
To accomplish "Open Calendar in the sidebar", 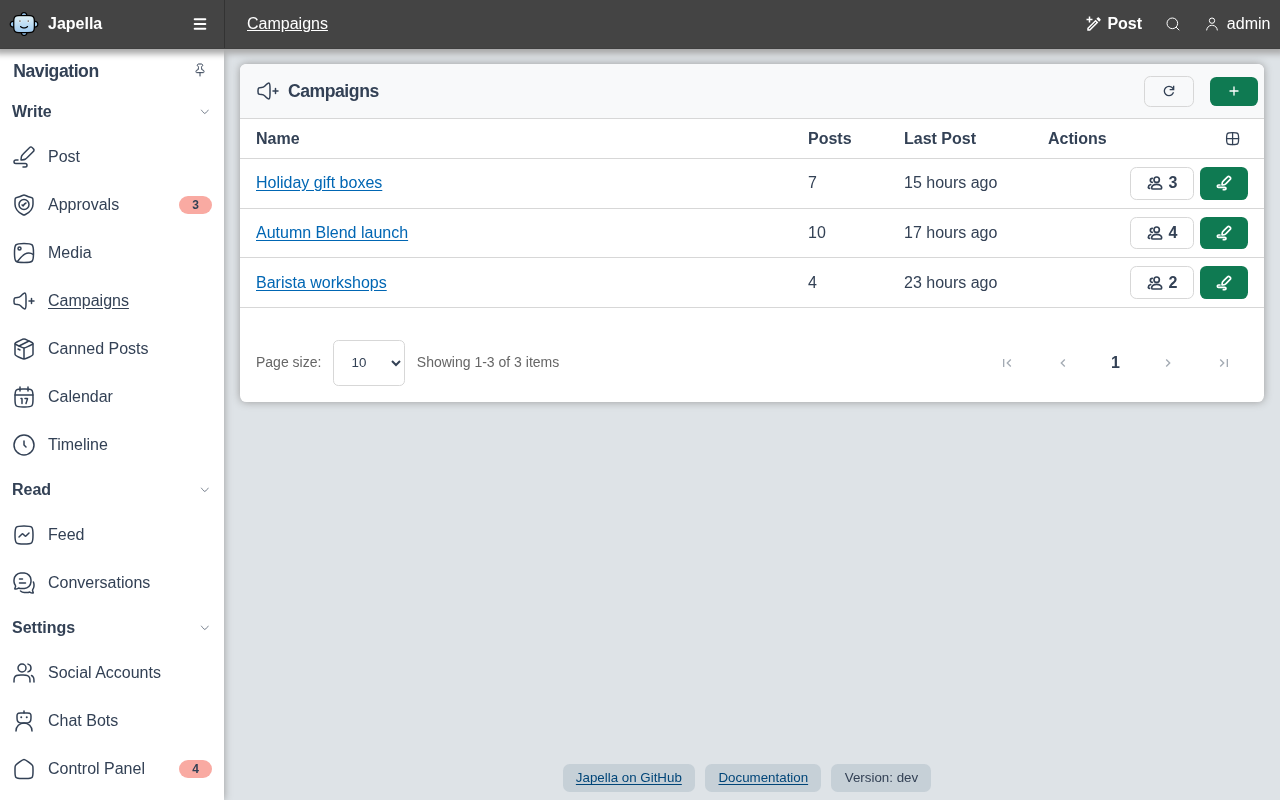I will (x=112, y=397).
